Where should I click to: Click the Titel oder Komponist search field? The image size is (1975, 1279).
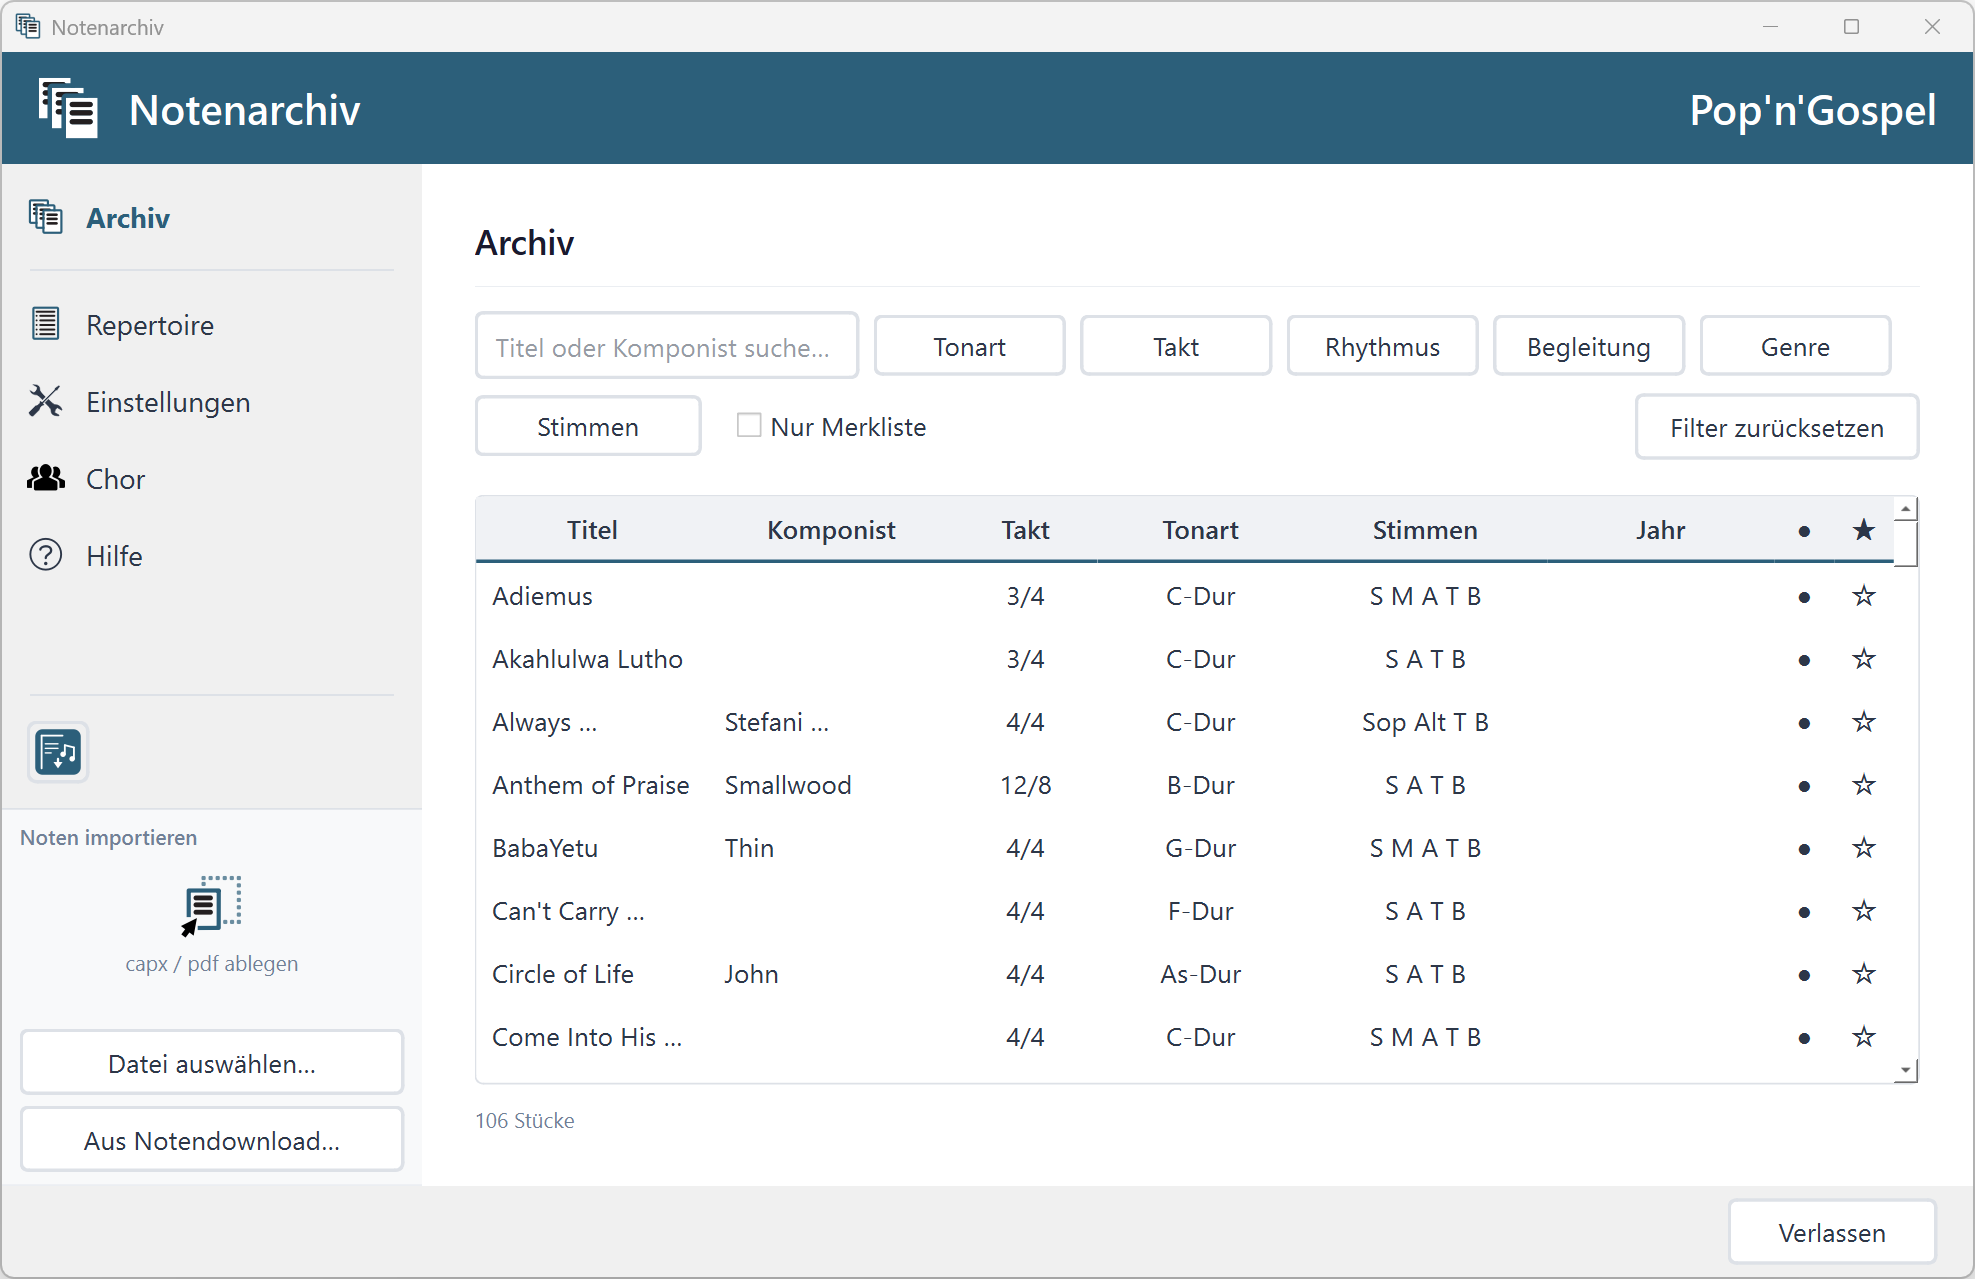[667, 346]
